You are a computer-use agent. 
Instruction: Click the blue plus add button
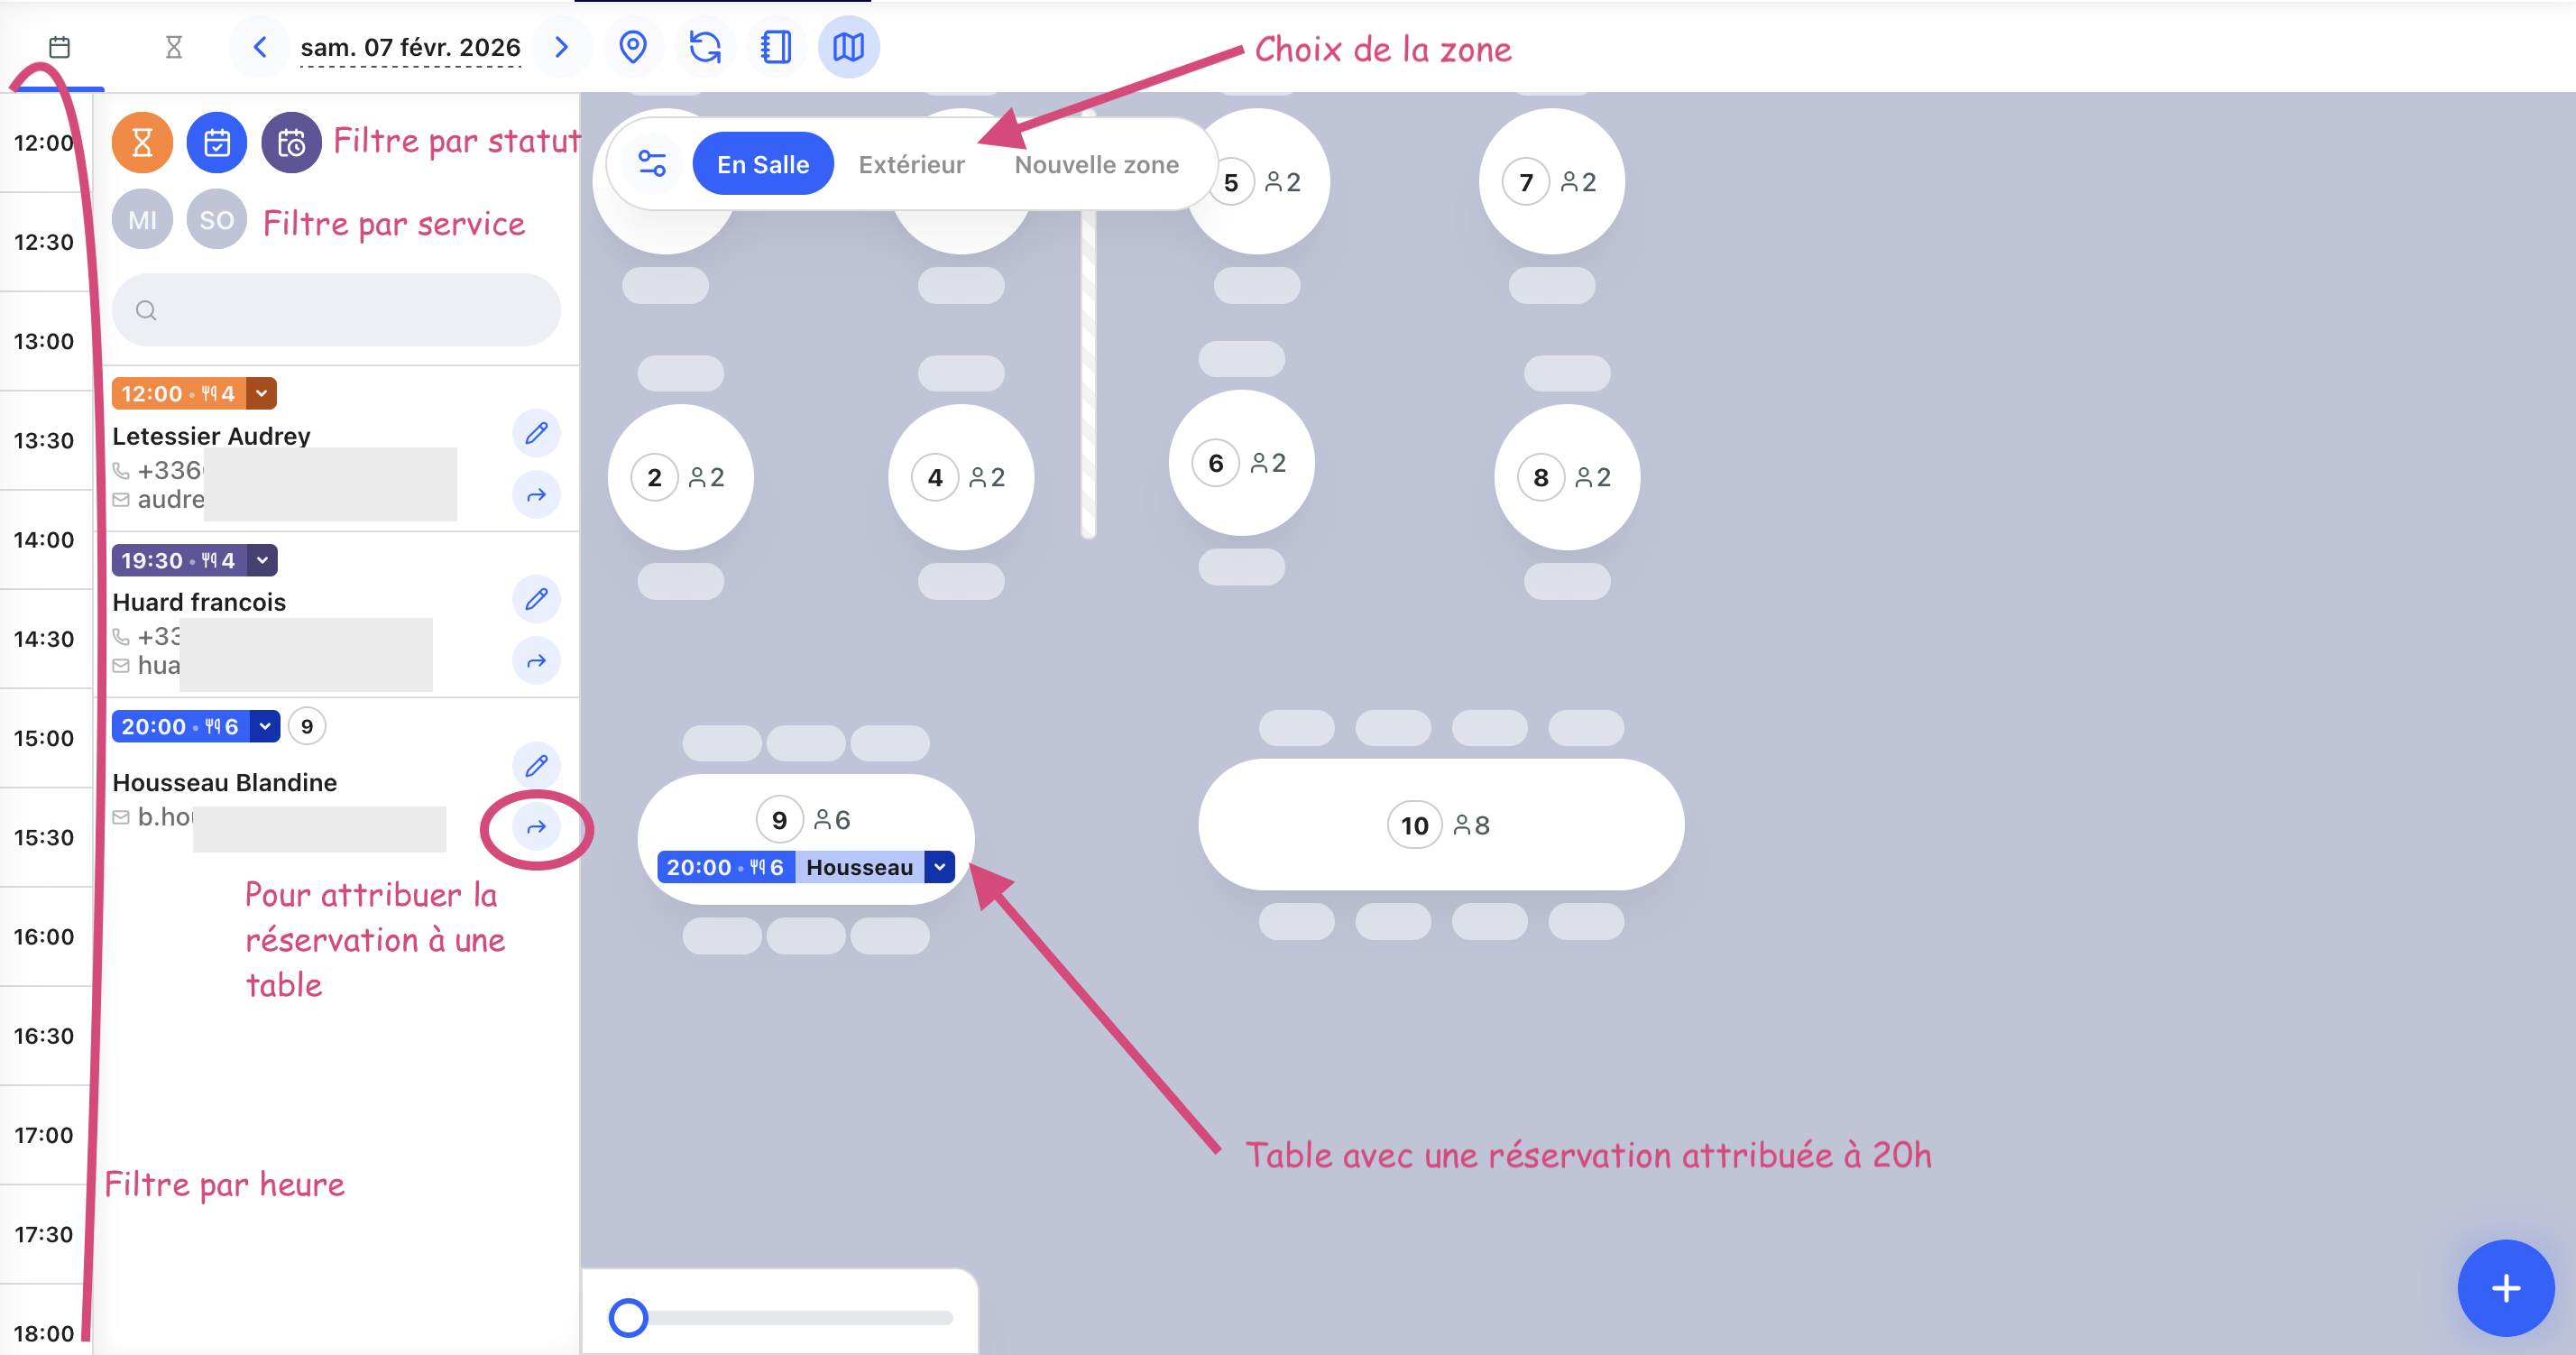2504,1288
